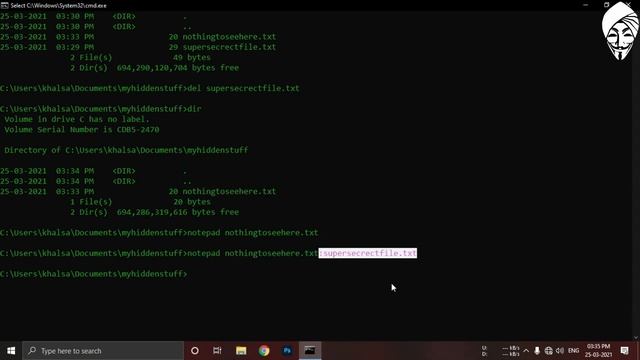The width and height of the screenshot is (640, 360).
Task: Click '29 supersecrectfile.txt' directory listing entry
Action: point(222,47)
